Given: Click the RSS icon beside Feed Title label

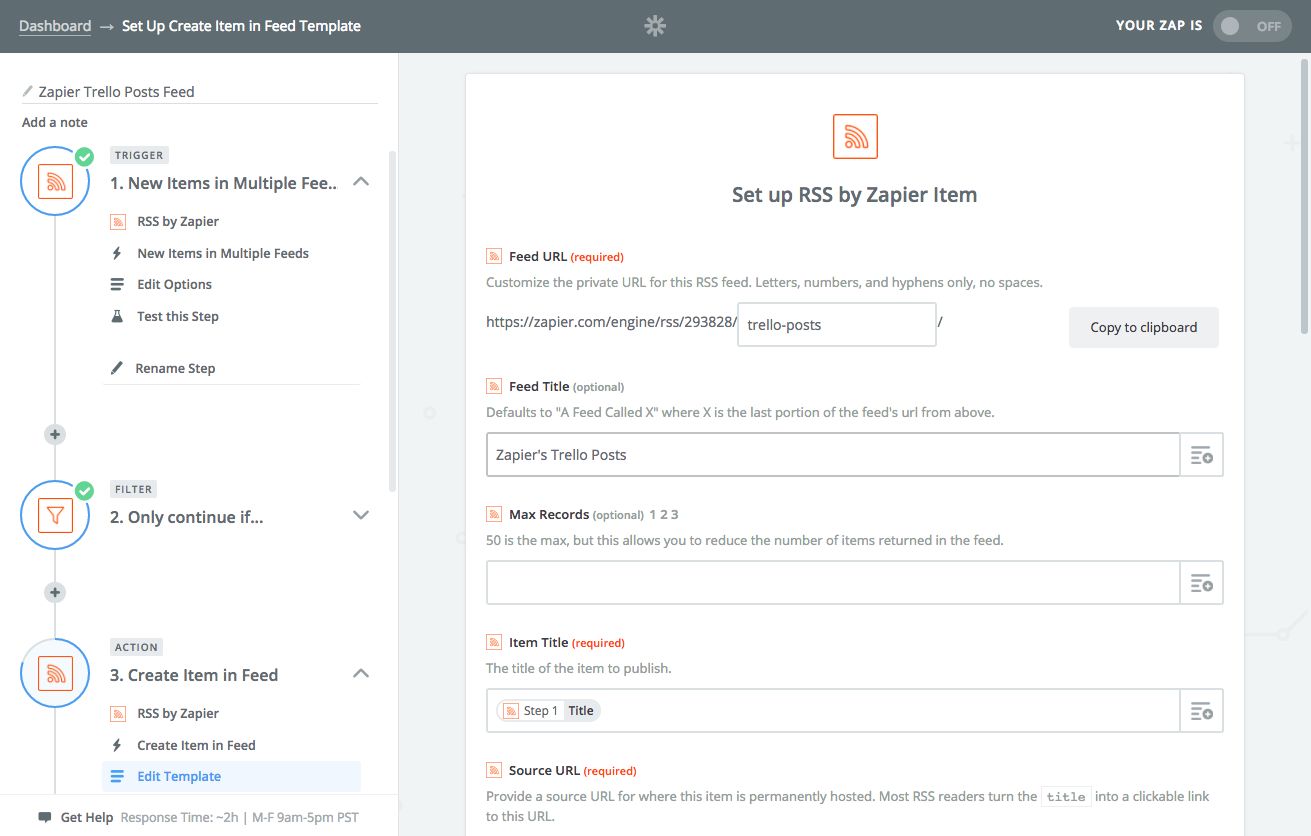Looking at the screenshot, I should tap(494, 386).
